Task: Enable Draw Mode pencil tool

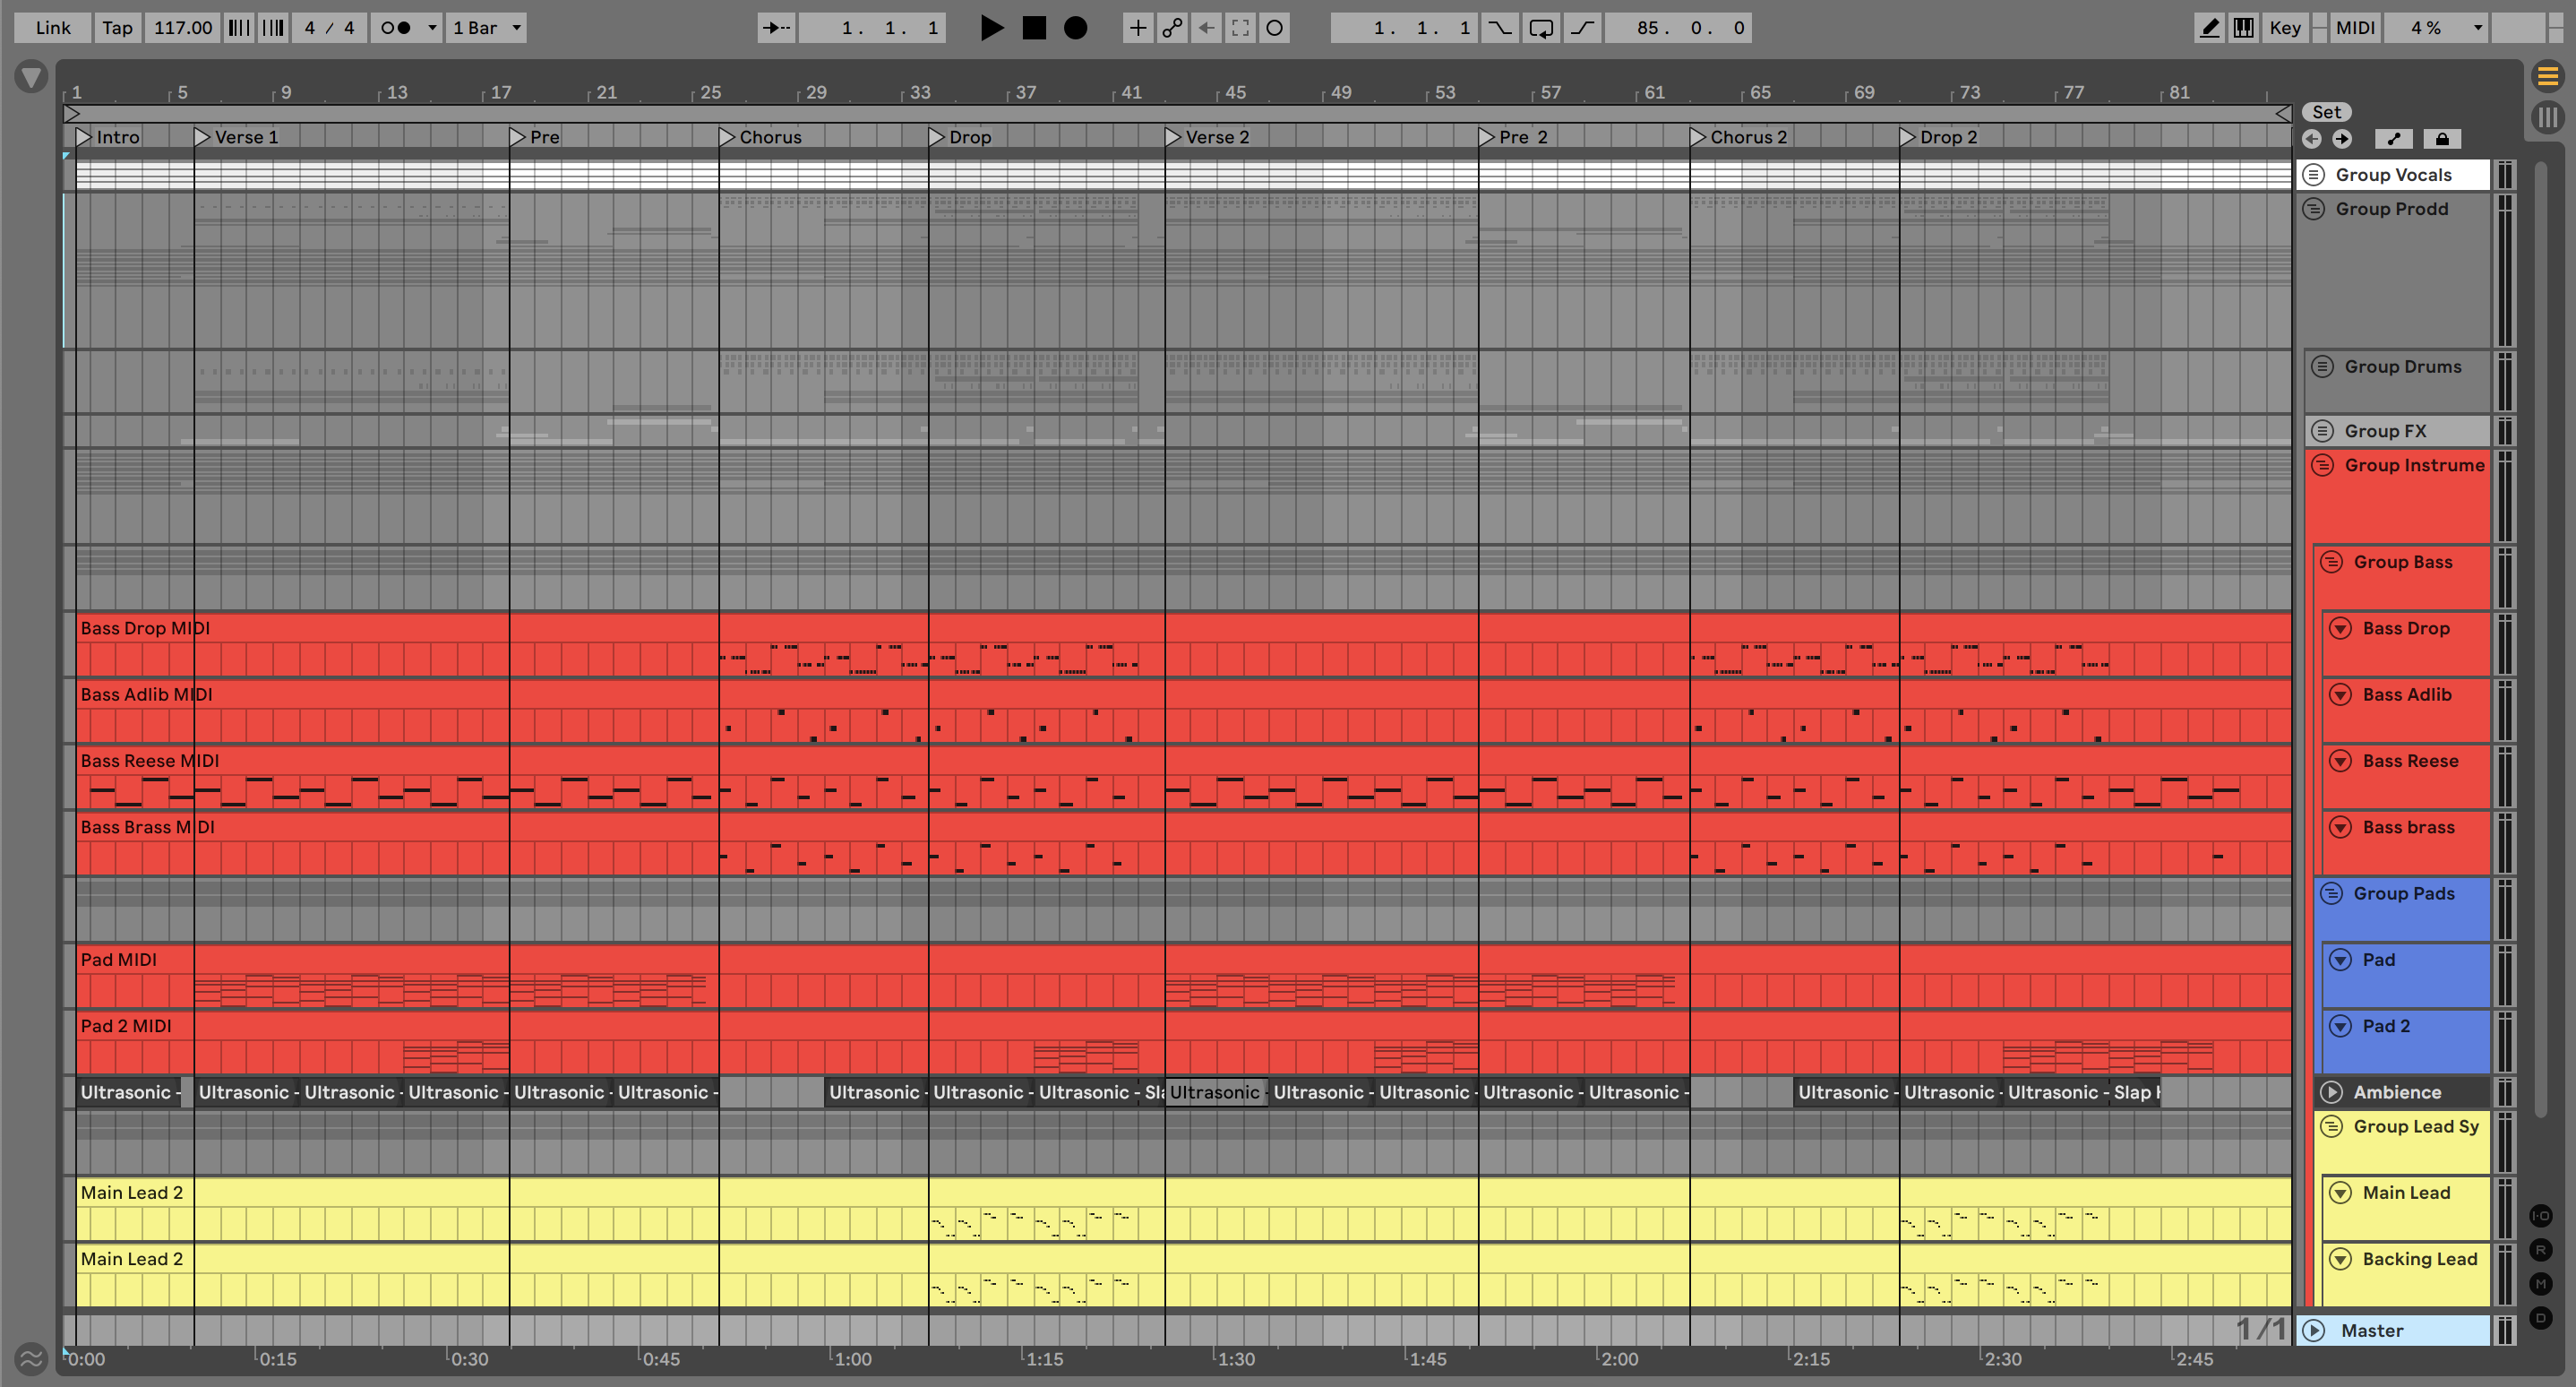Action: click(2209, 28)
